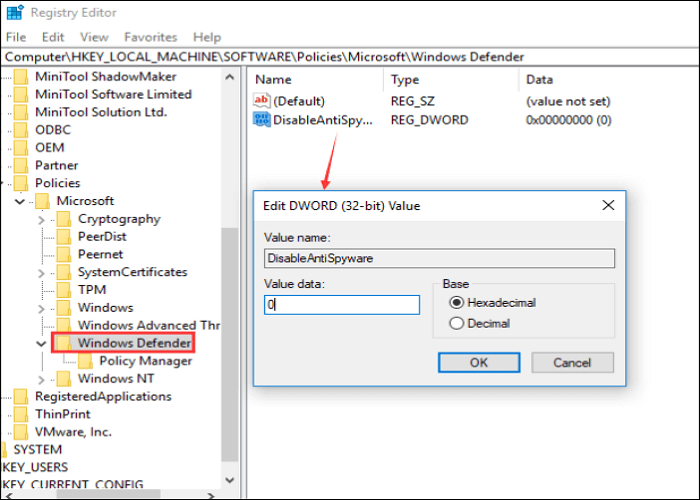The width and height of the screenshot is (700, 500).
Task: Click the Value name field
Action: tap(439, 258)
